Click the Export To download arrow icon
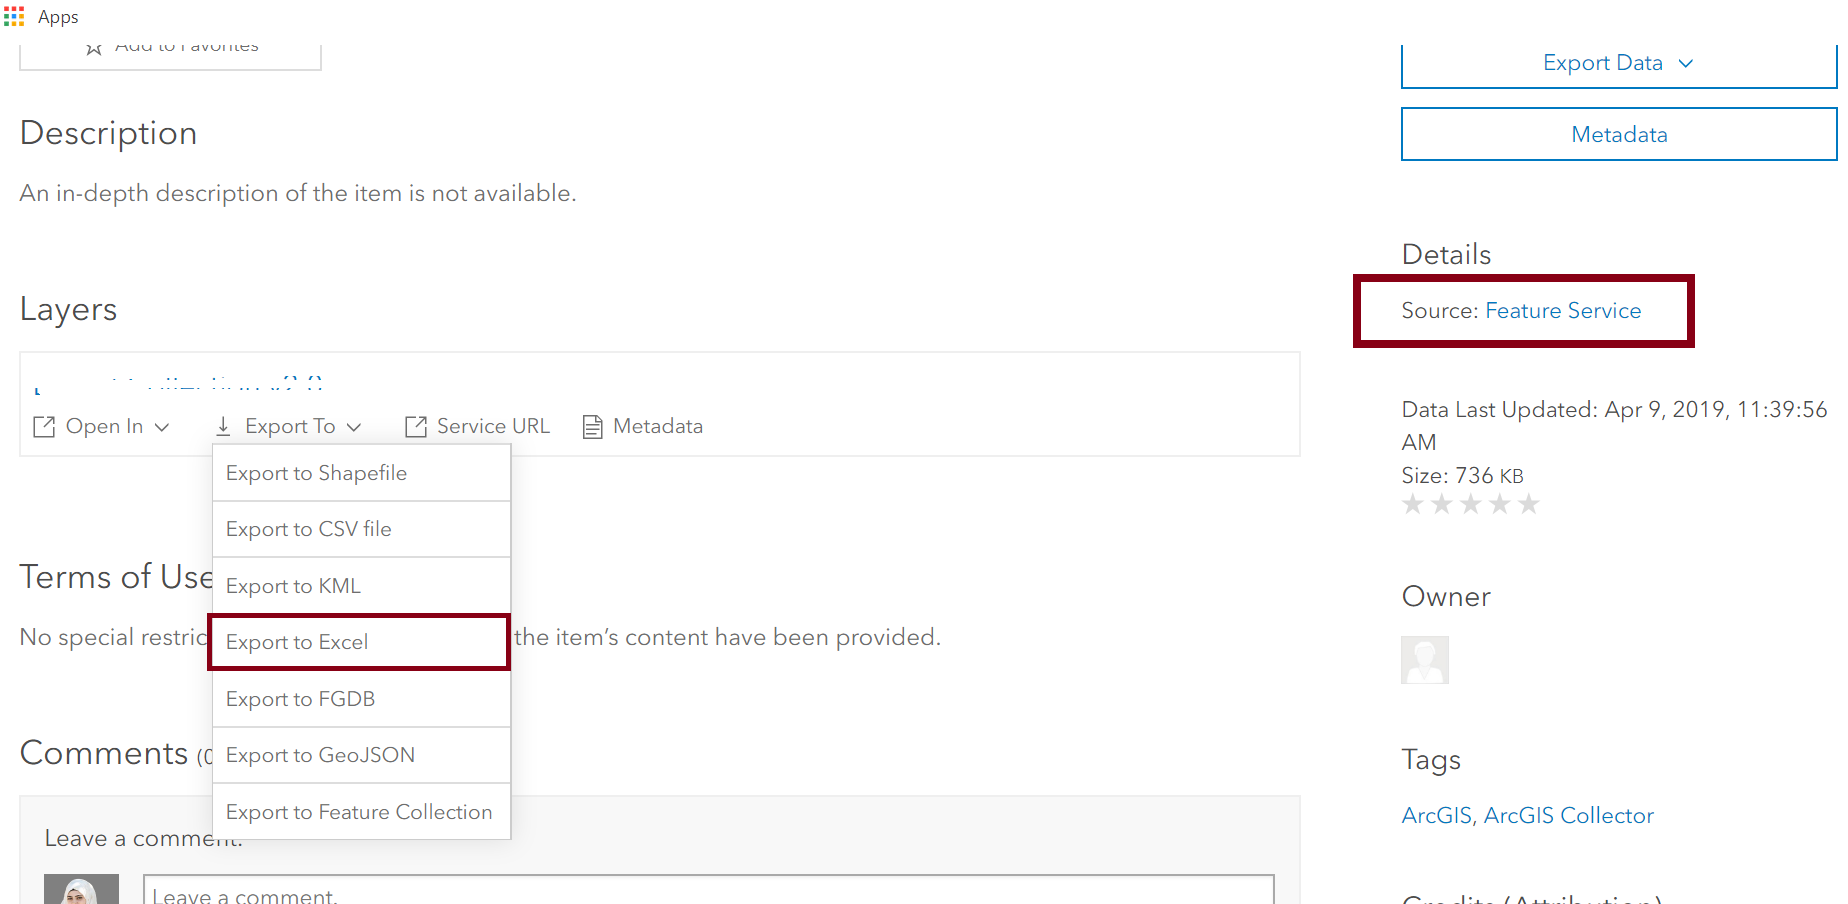Viewport: 1848px width, 904px height. point(224,427)
